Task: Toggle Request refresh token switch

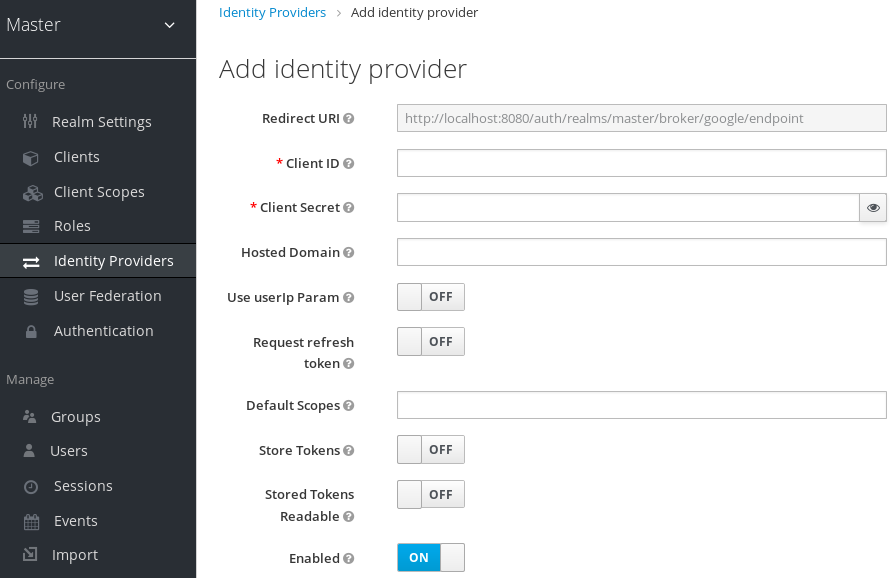Action: click(x=431, y=341)
